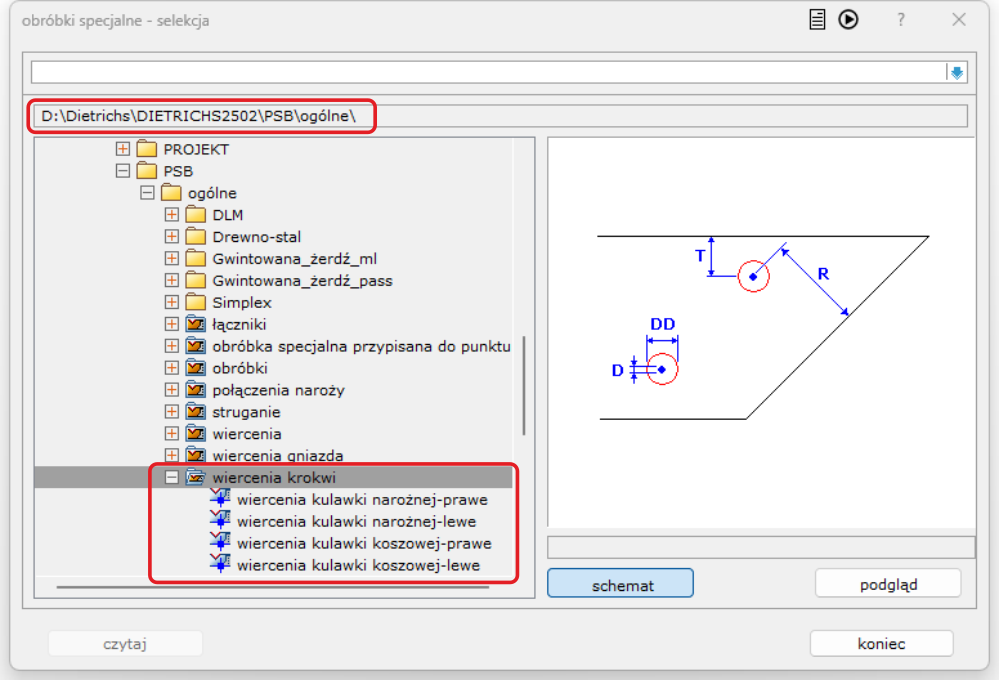Click the koniec button

coord(882,644)
